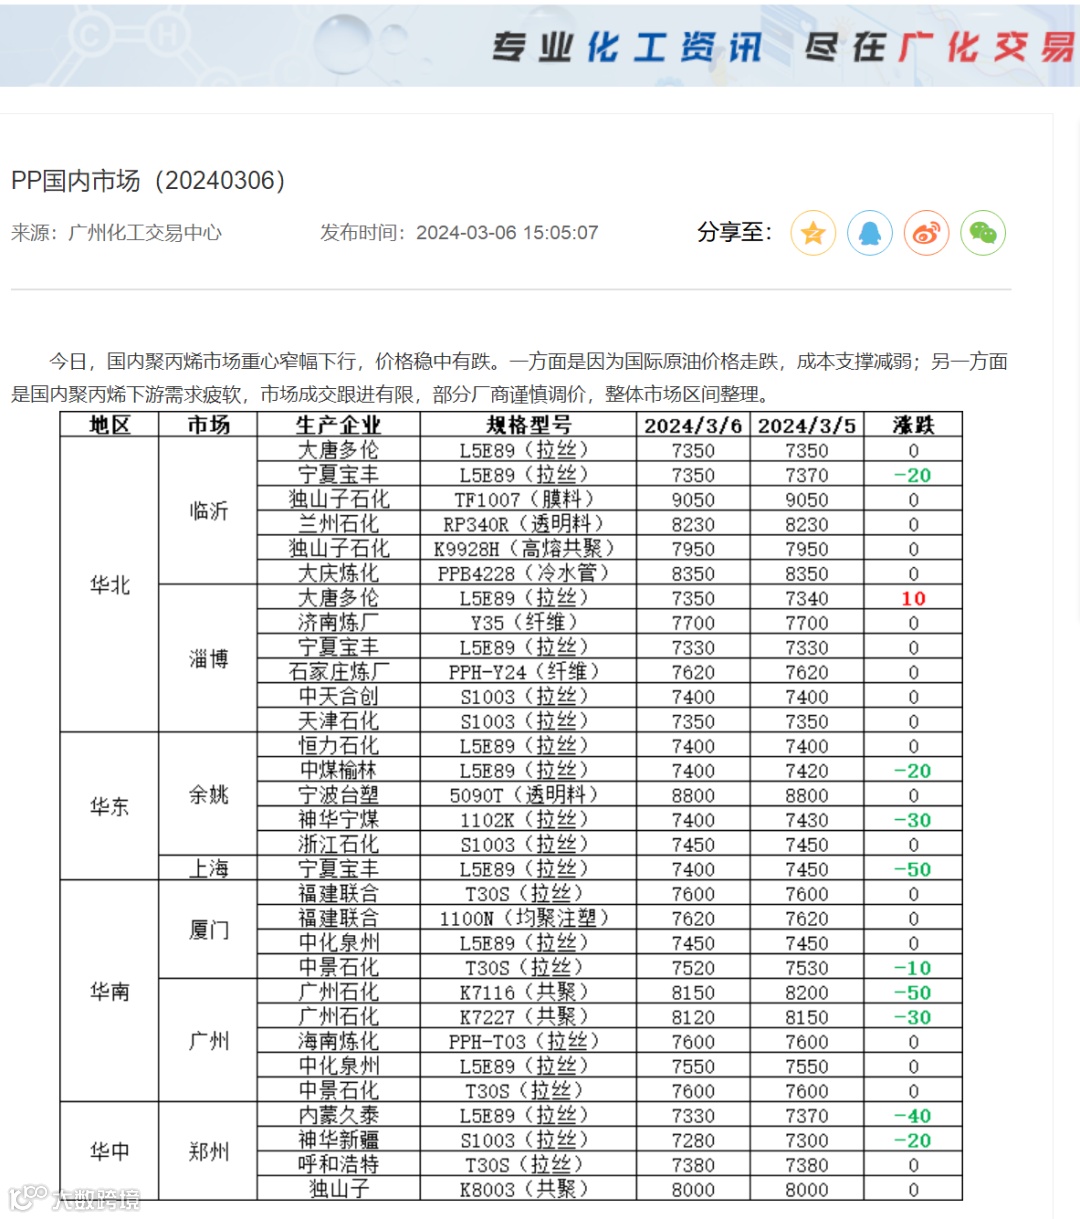Click the 1100N（均聚注塑）spec cell
Viewport: 1080px width, 1219px height.
click(x=529, y=918)
